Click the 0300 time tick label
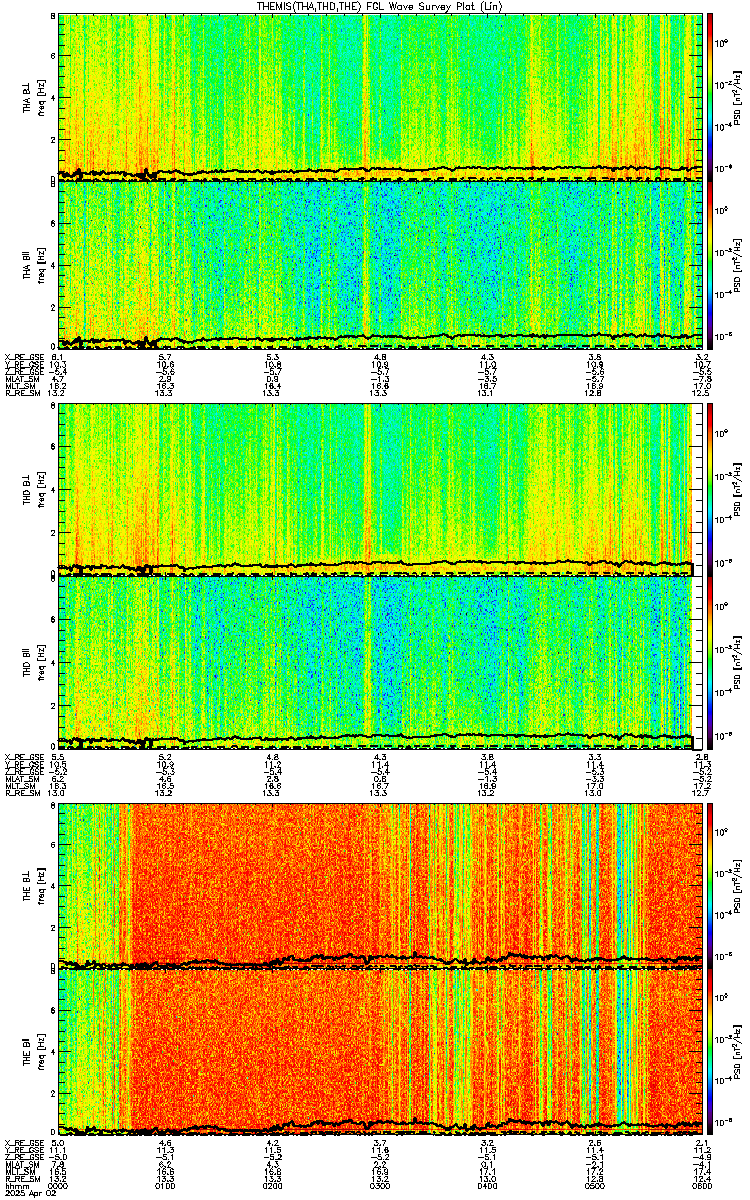 point(380,1186)
